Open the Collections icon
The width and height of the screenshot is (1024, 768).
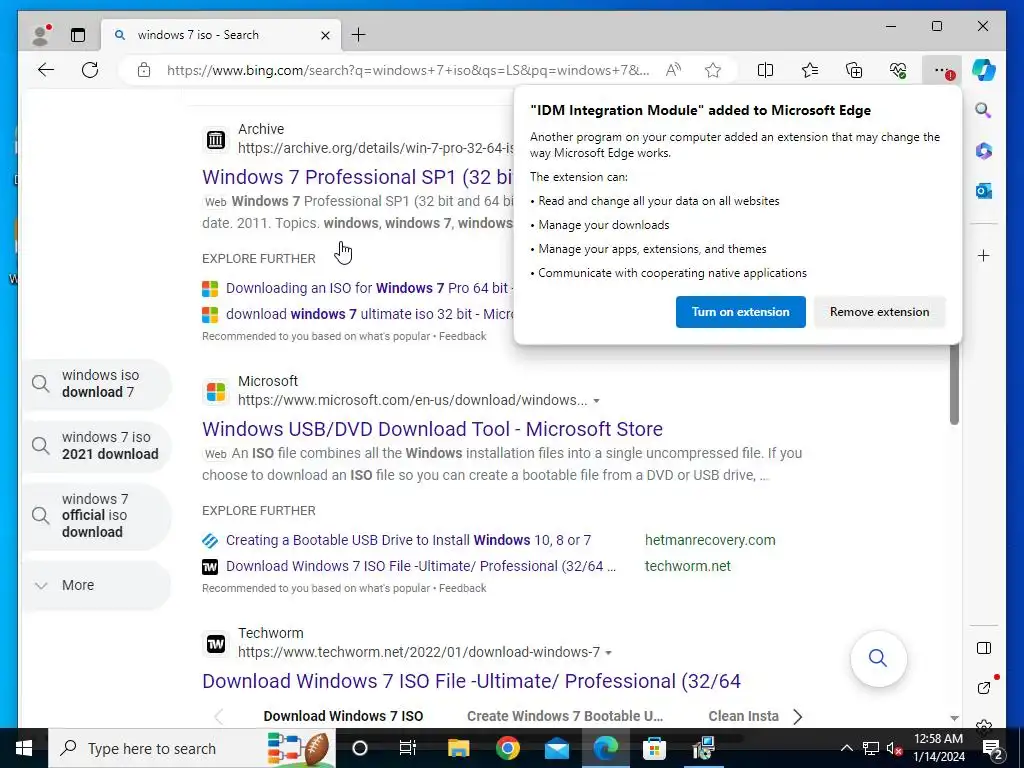(x=854, y=70)
